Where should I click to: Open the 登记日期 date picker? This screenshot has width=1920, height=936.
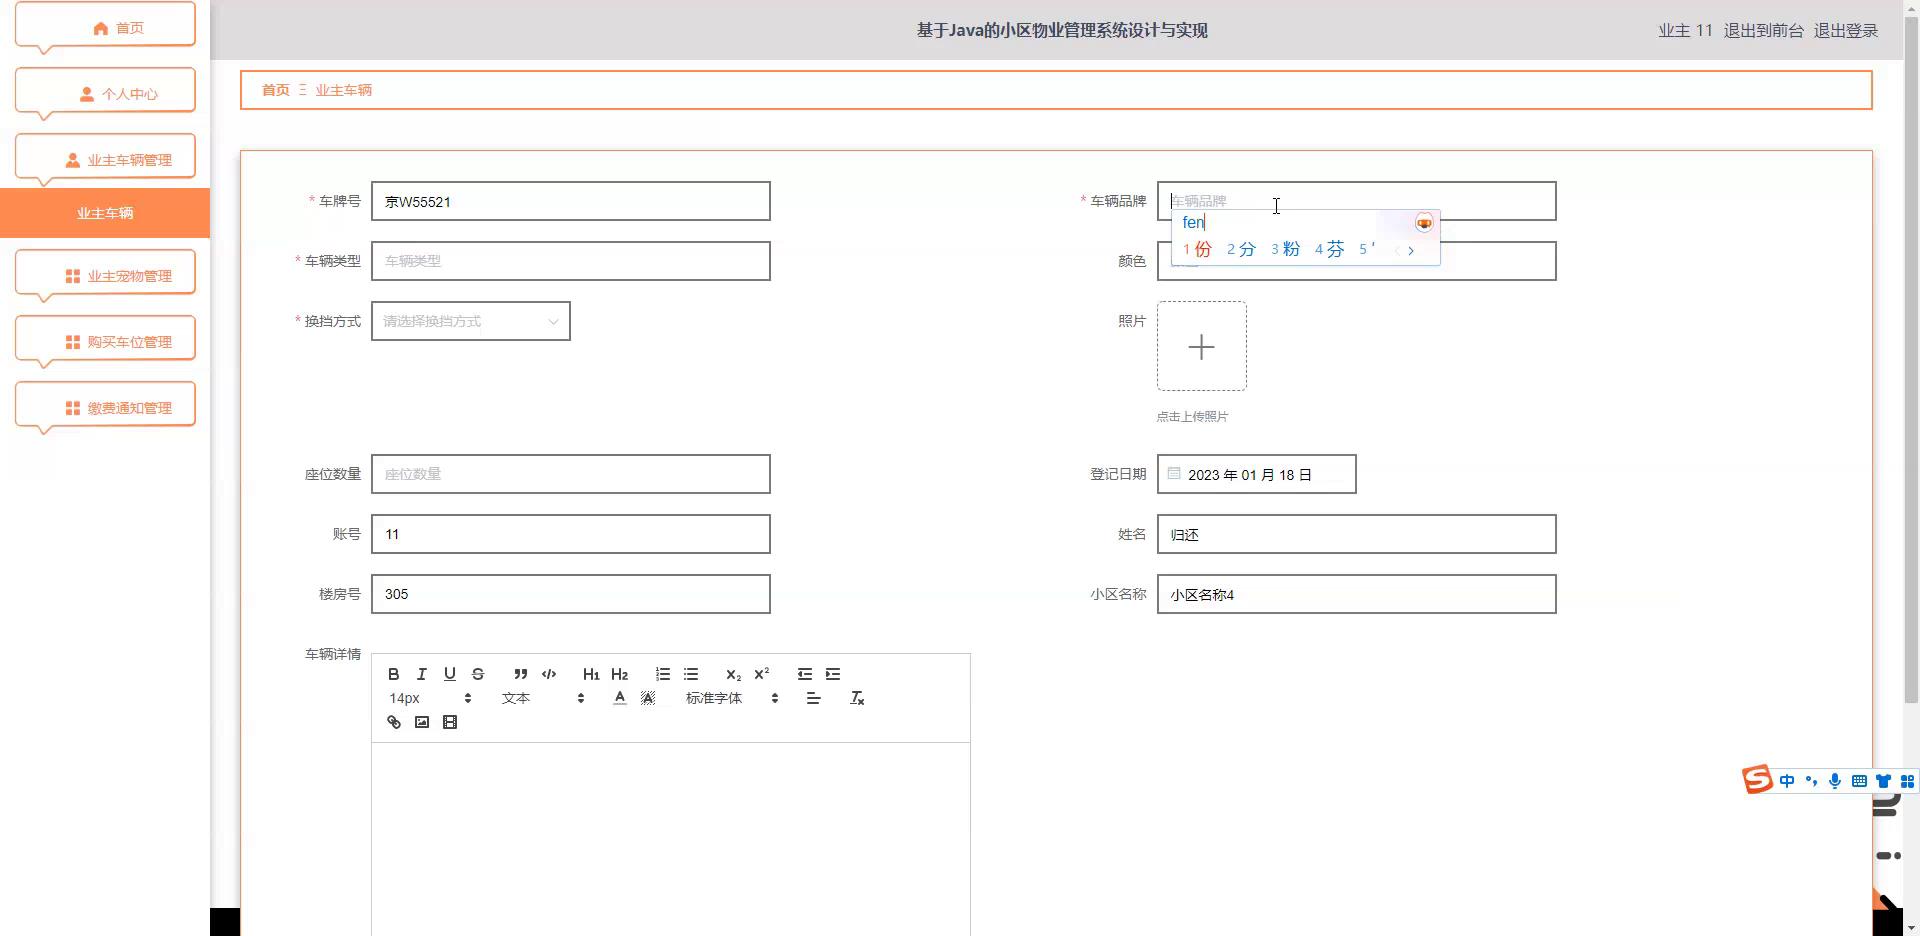[1256, 474]
